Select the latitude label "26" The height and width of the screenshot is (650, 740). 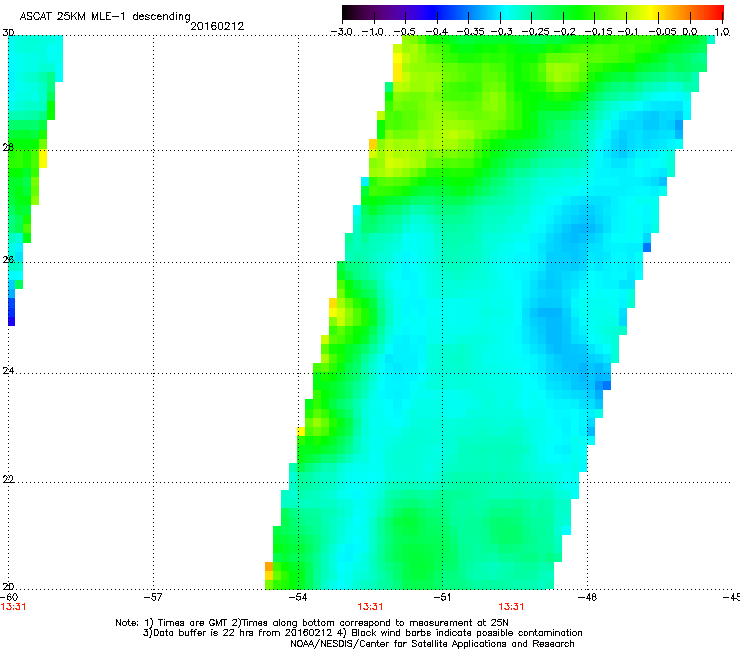8,260
